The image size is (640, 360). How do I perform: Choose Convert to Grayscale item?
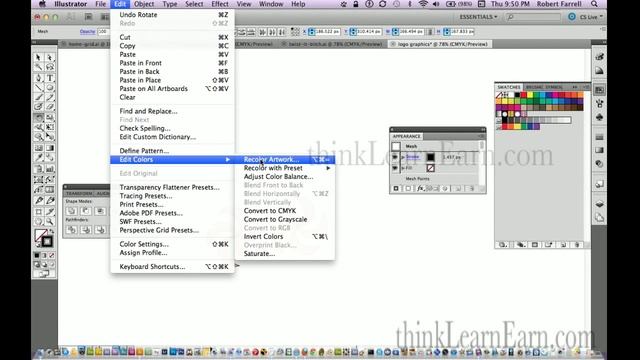285,219
